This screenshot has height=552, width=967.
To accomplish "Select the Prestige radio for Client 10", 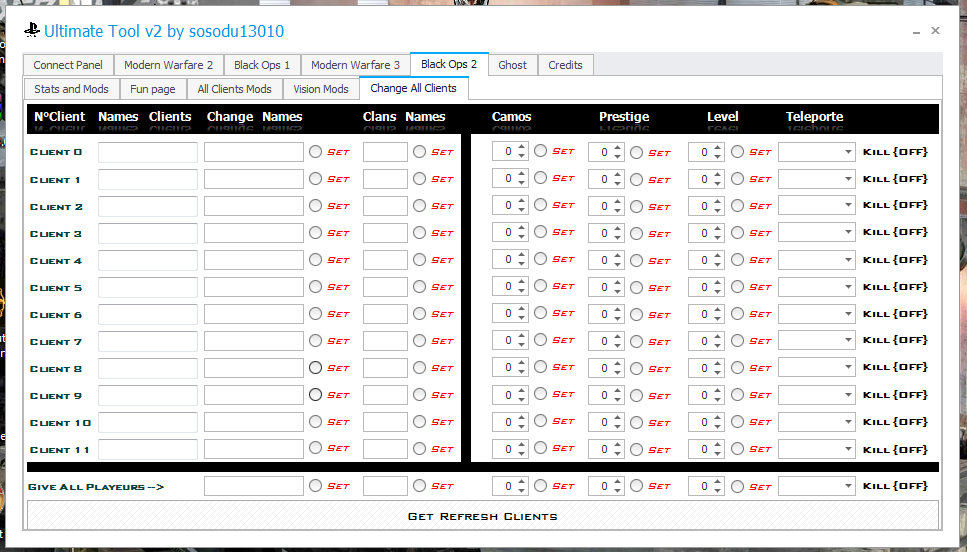I will (x=636, y=422).
